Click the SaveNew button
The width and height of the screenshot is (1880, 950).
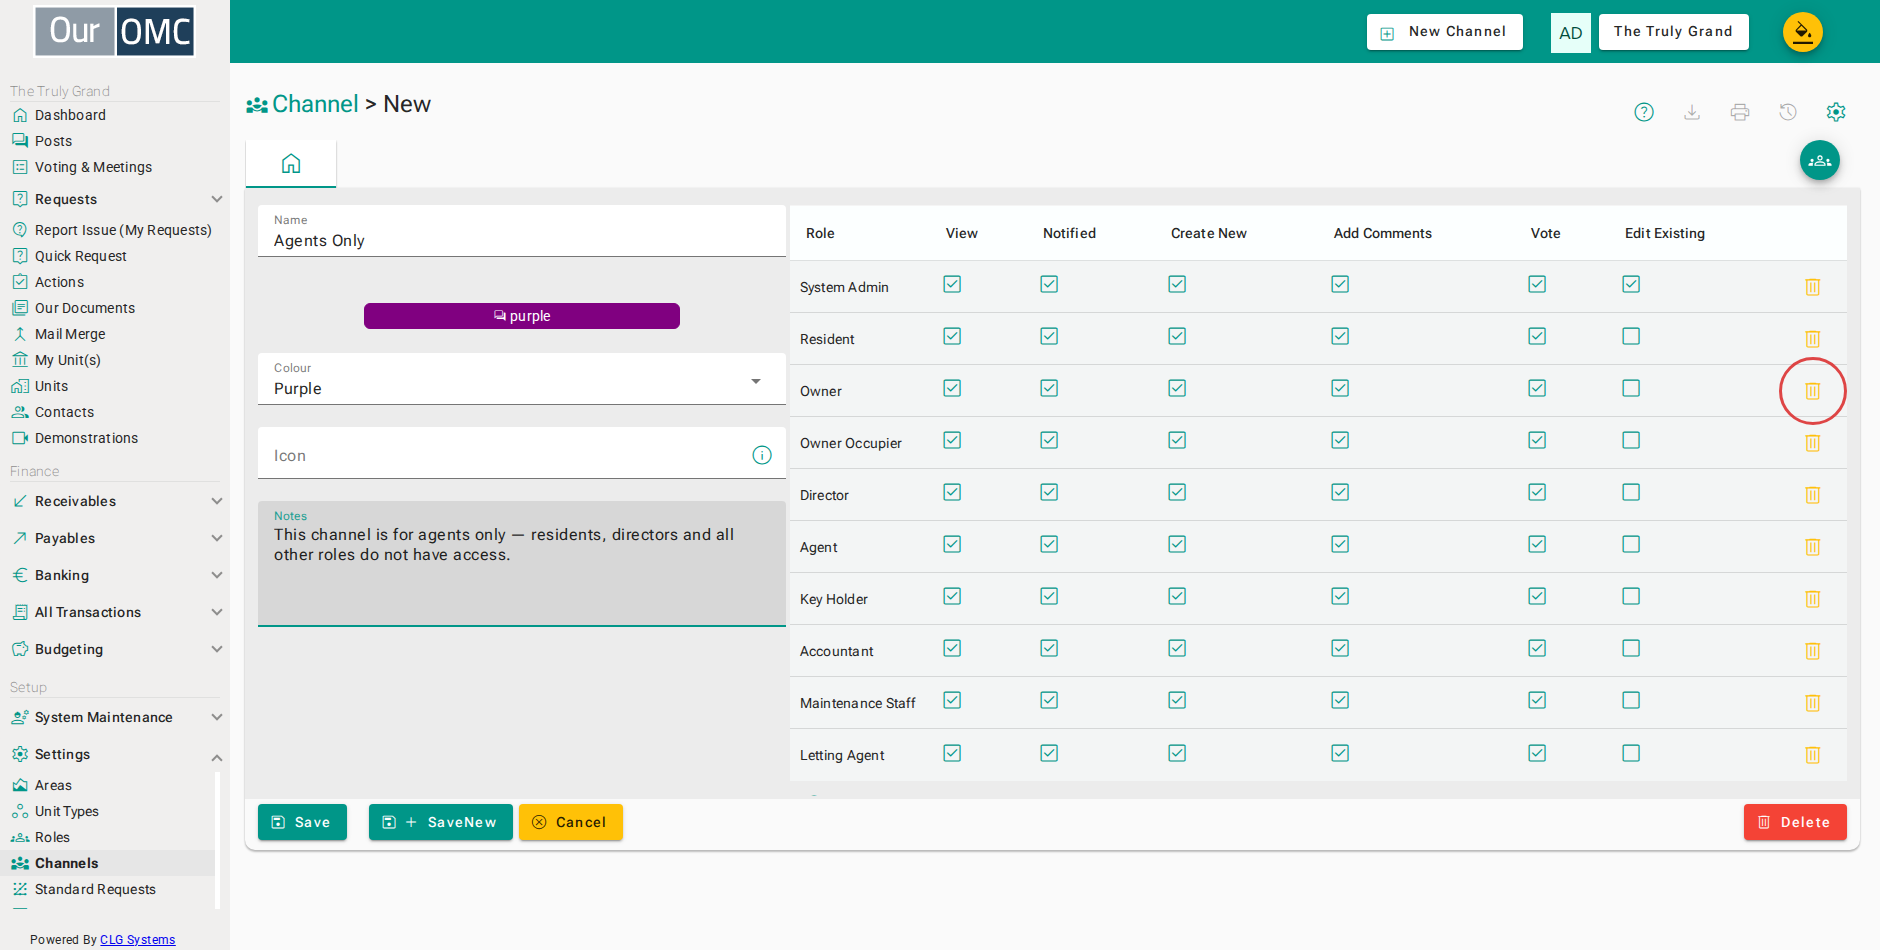pos(440,822)
